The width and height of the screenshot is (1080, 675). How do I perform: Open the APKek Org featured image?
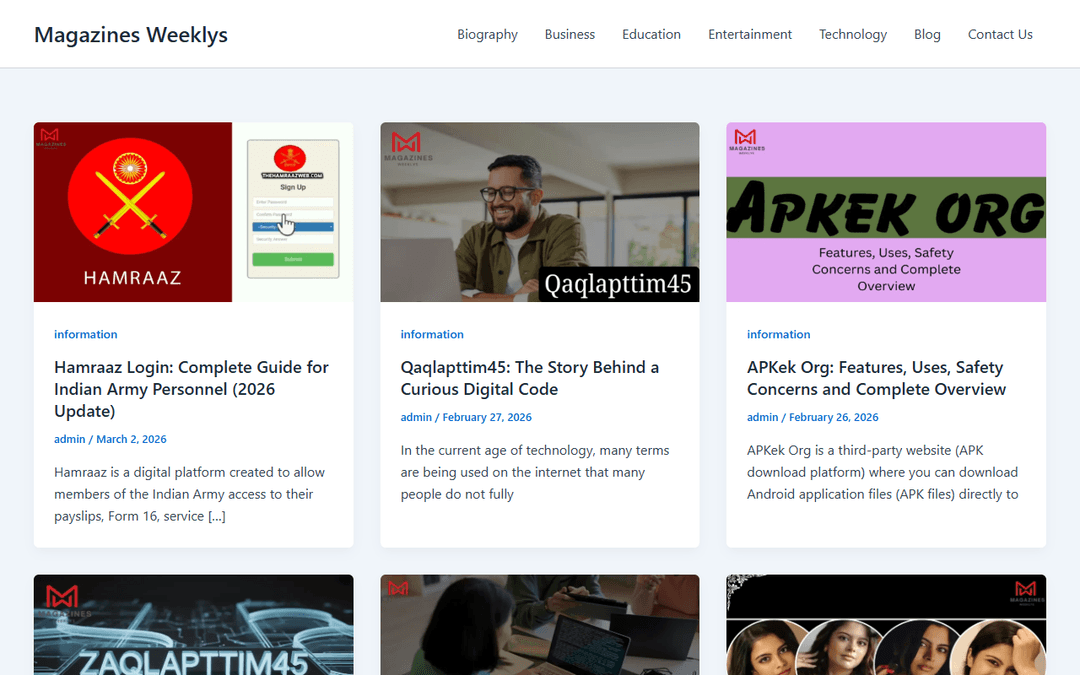886,212
